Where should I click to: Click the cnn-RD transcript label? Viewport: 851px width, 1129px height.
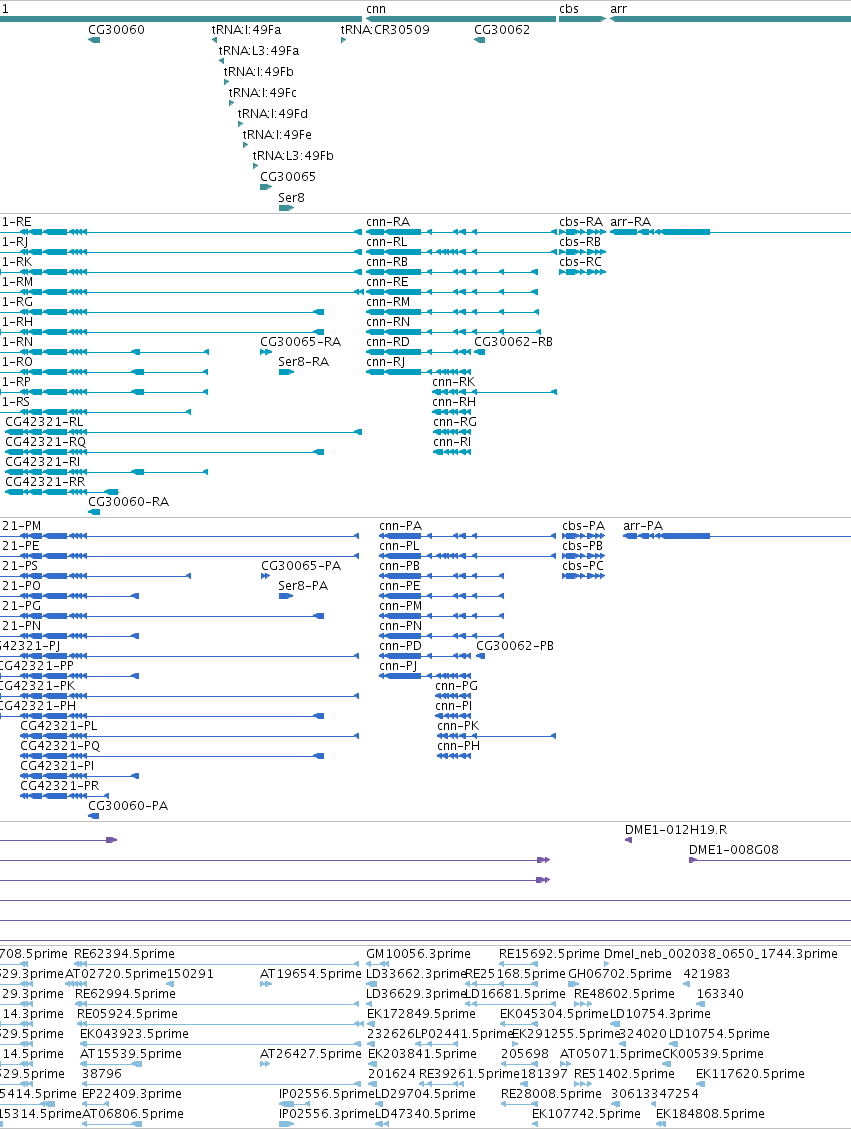tap(388, 341)
